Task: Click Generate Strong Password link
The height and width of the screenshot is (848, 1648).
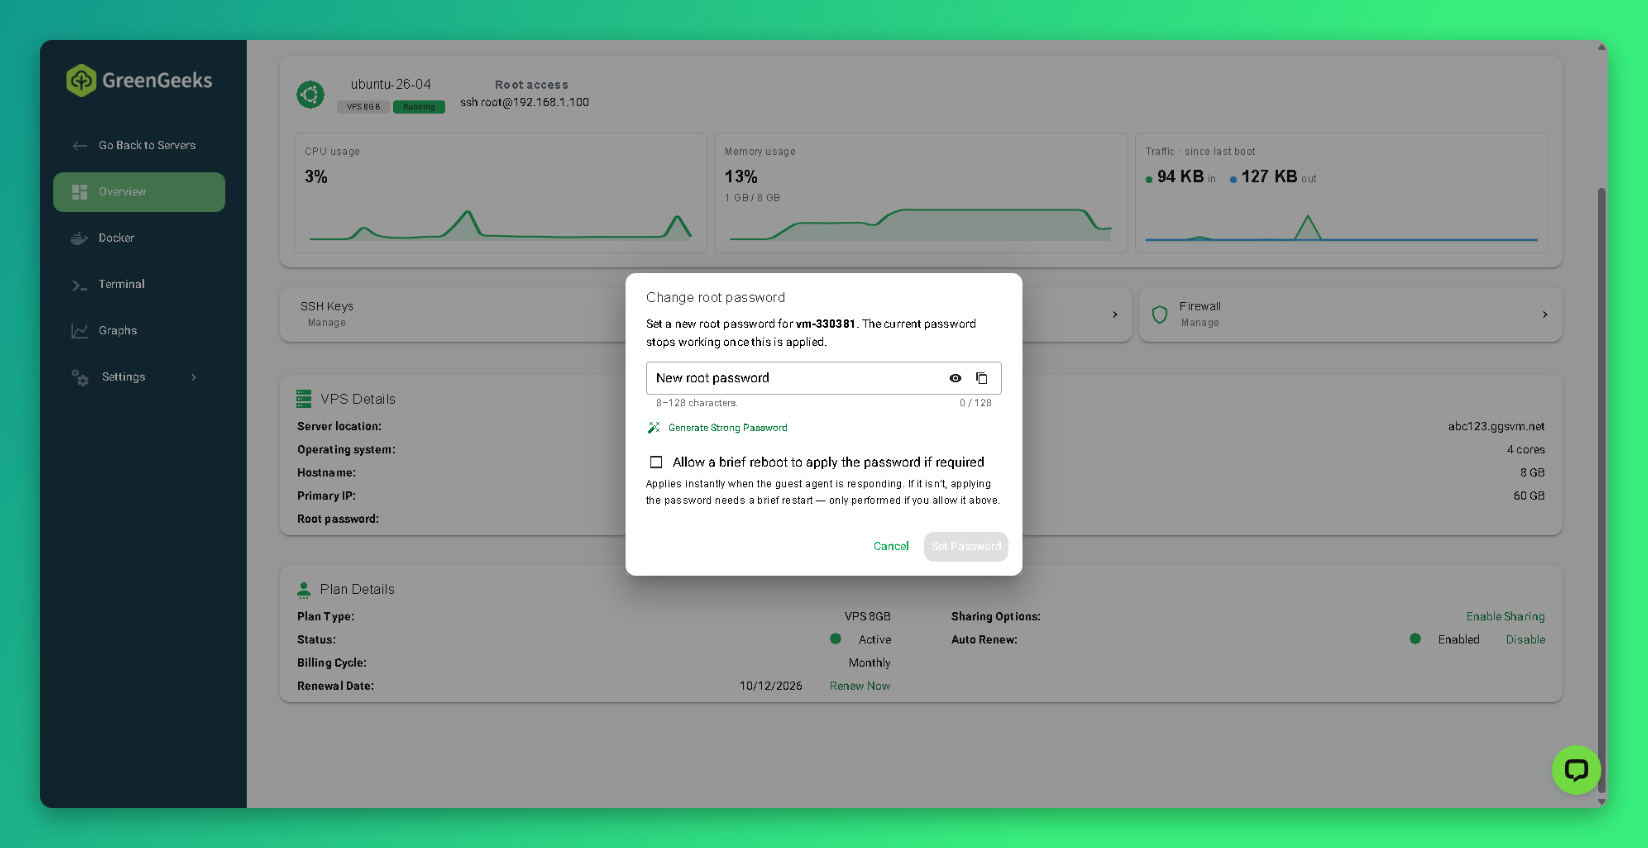Action: (728, 428)
